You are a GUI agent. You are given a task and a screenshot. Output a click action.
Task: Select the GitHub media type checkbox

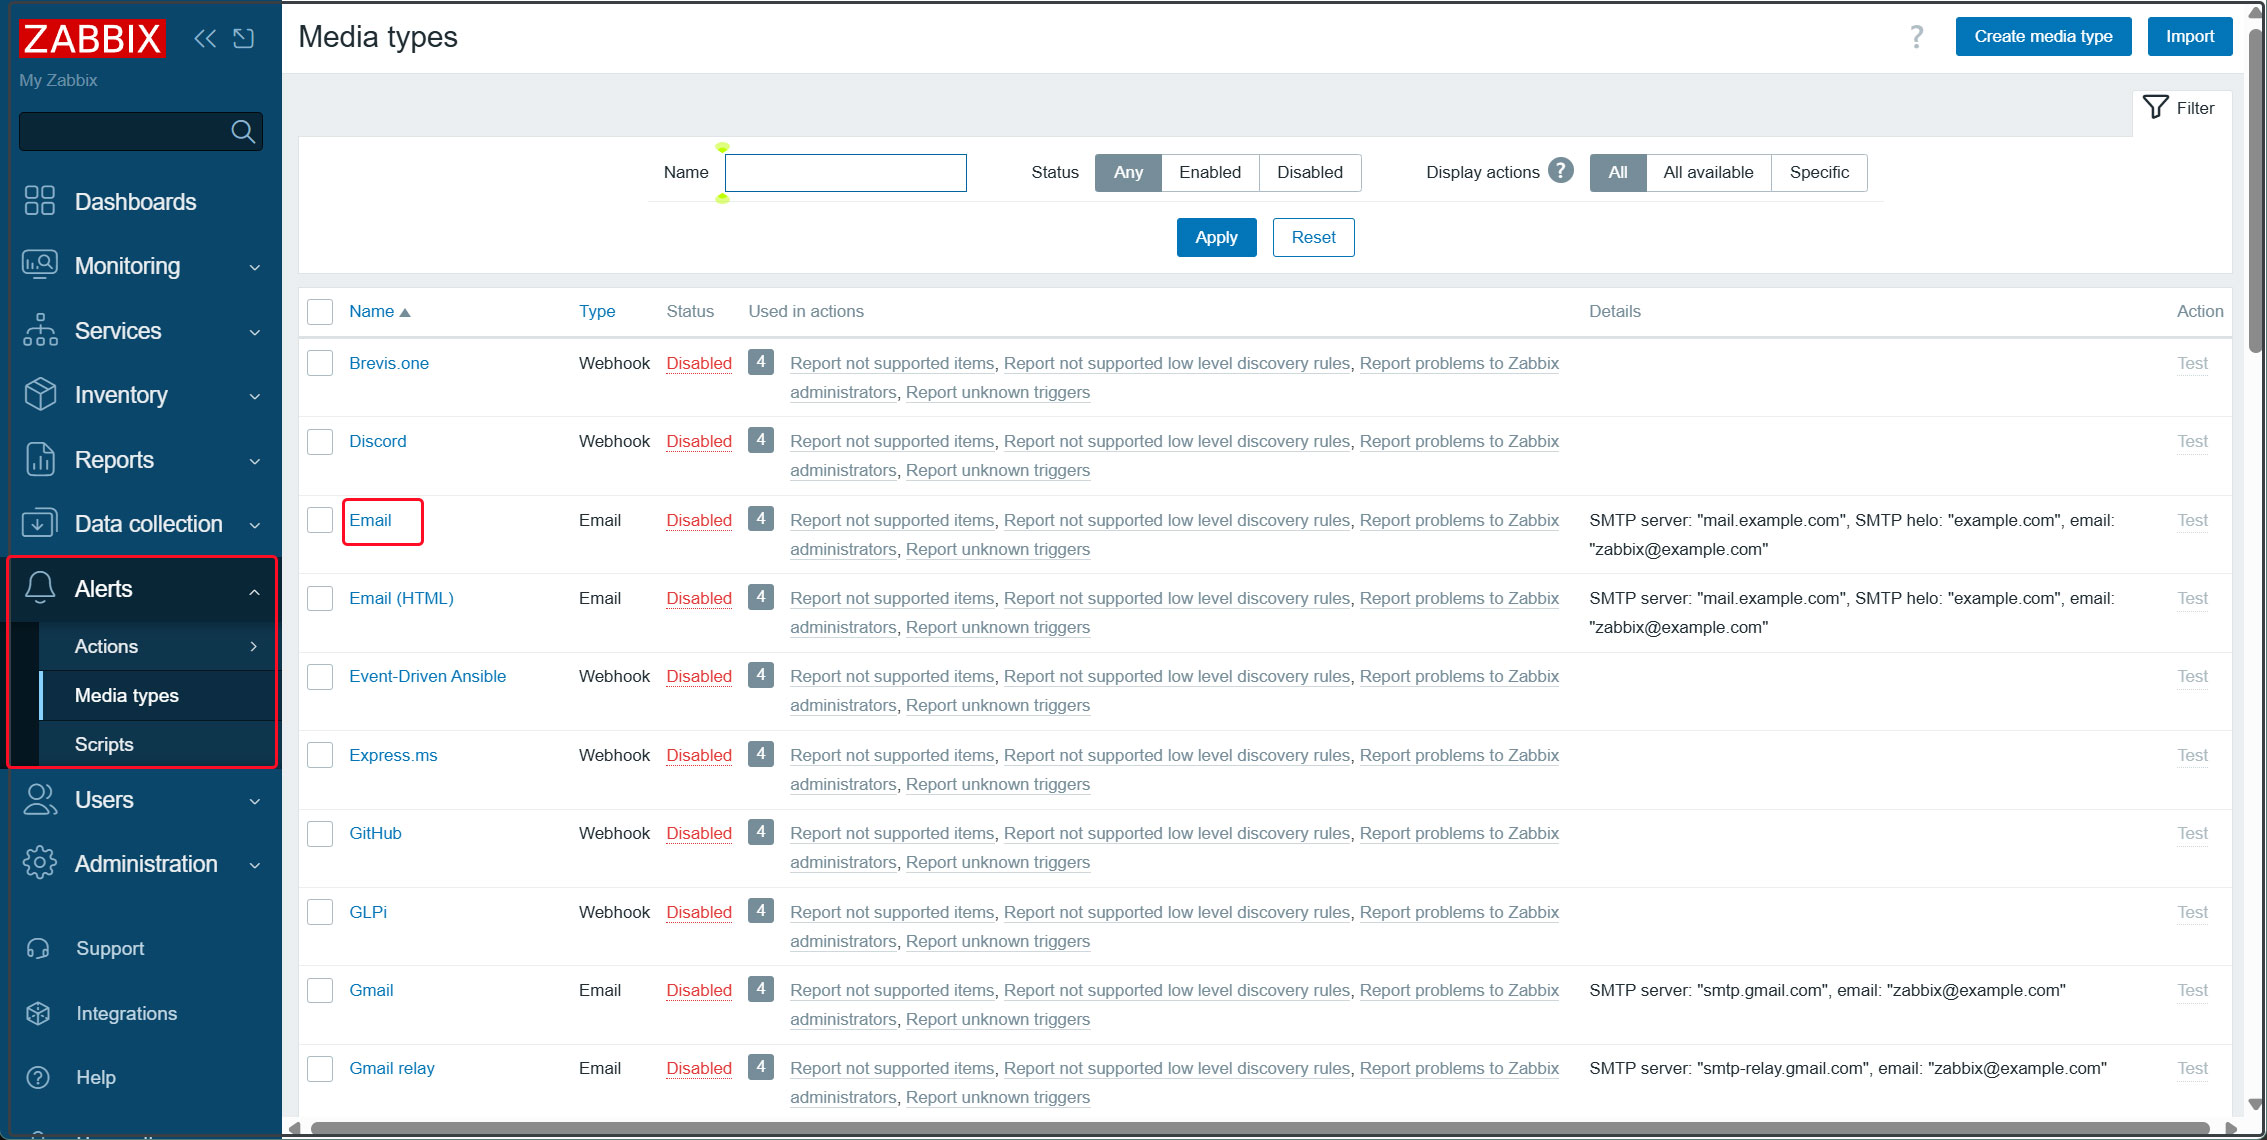[x=320, y=833]
